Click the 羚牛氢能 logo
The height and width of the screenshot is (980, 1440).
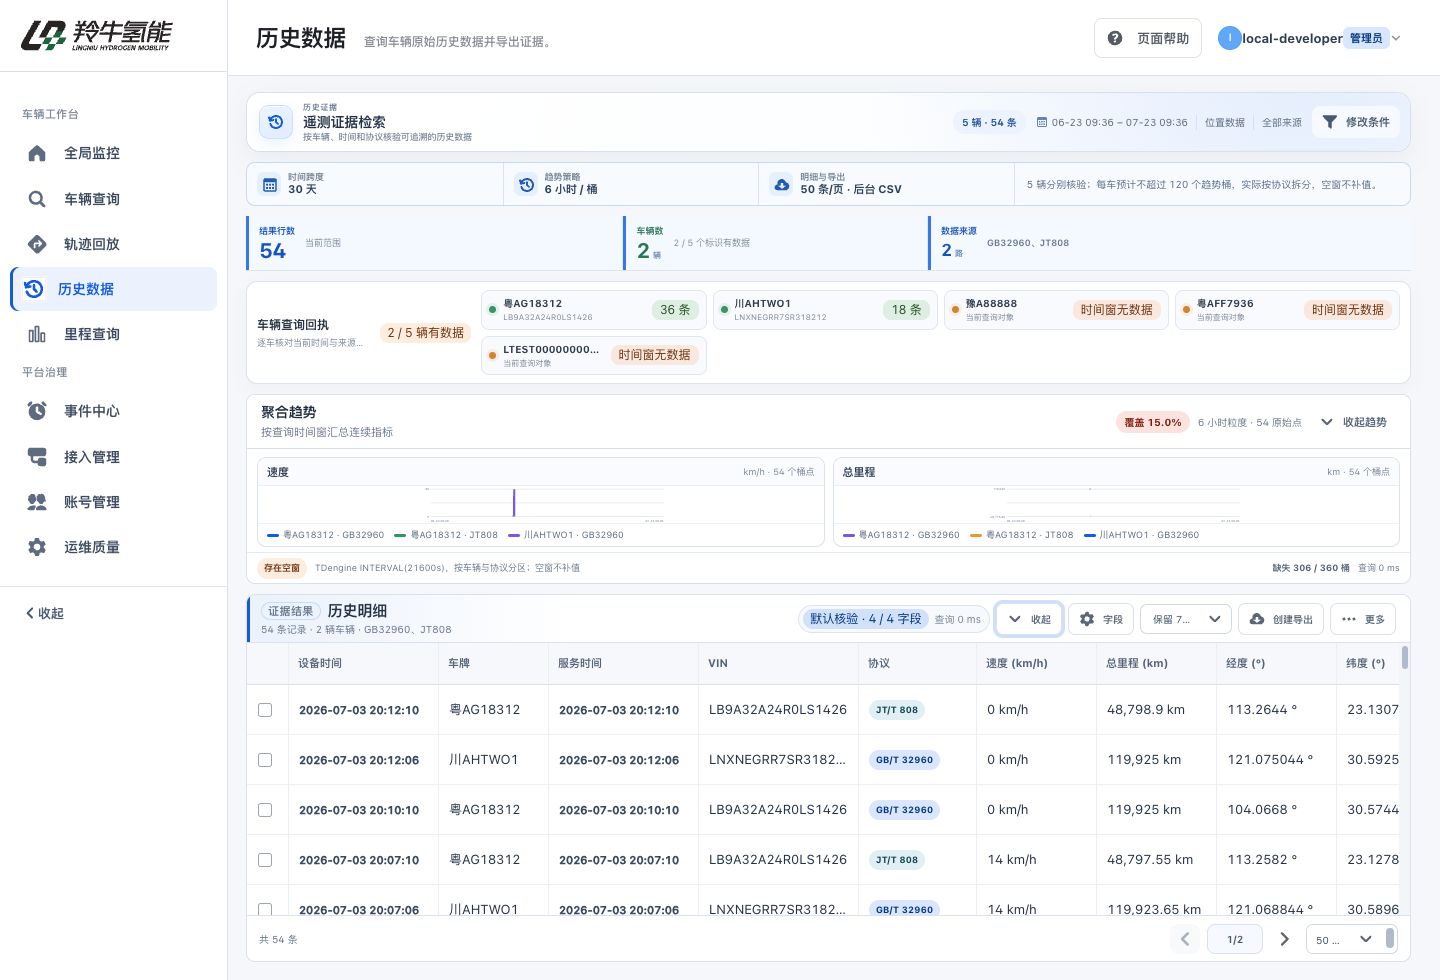click(x=97, y=35)
